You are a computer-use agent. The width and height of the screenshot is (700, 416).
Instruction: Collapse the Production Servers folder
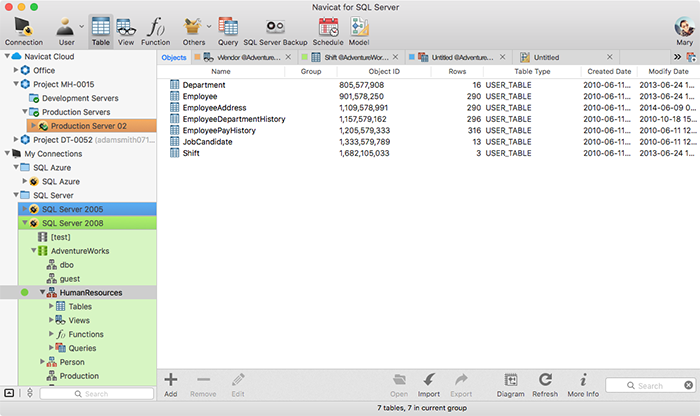(25, 112)
